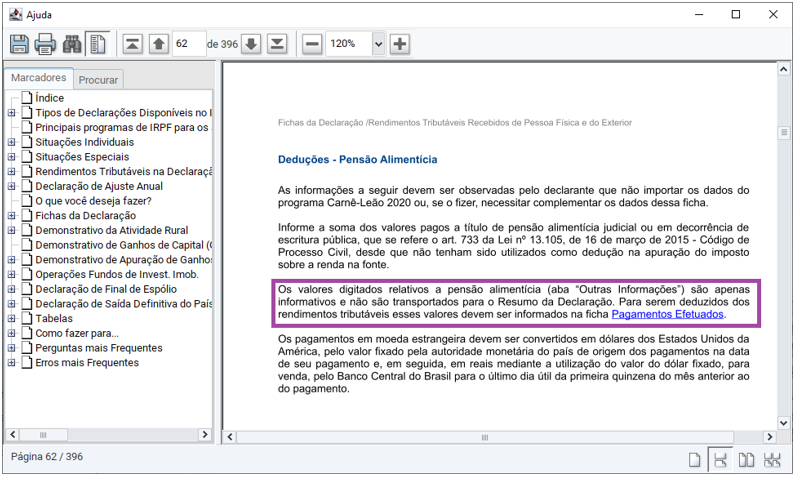Image resolution: width=797 pixels, height=478 pixels.
Task: Click the document vertical scrollbar thumb
Action: (784, 133)
